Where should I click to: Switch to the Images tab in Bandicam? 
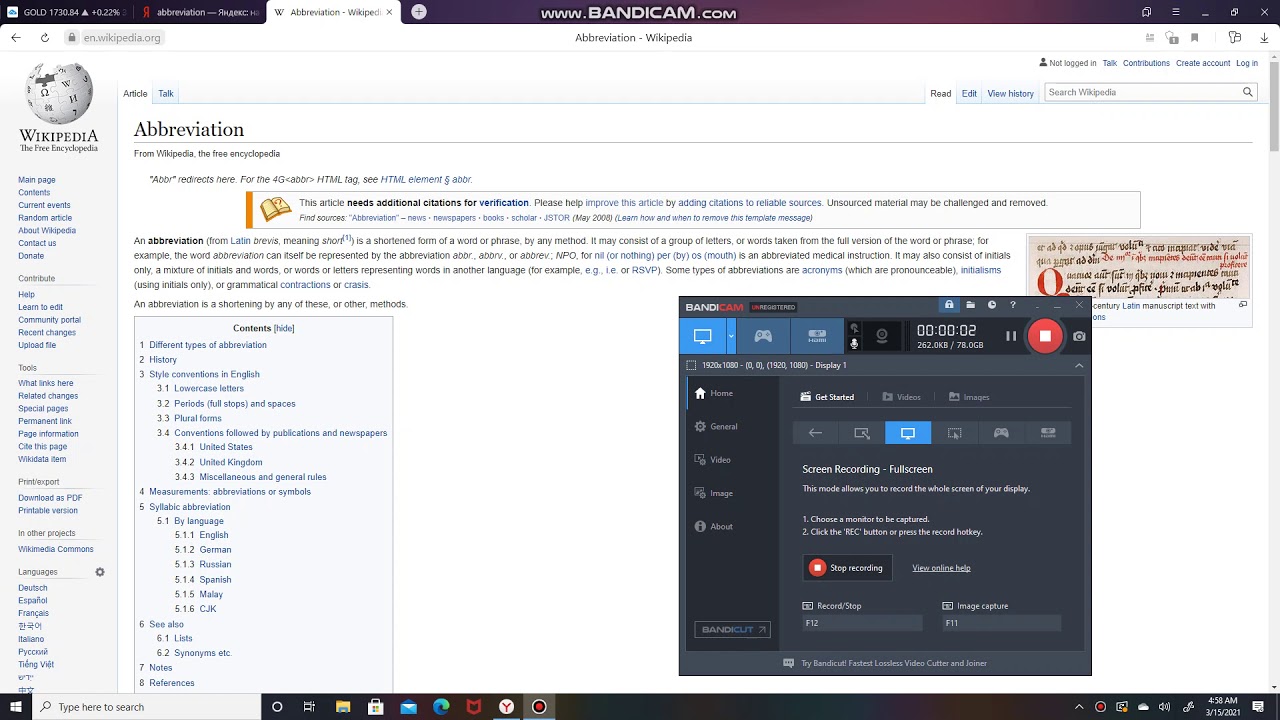click(969, 397)
